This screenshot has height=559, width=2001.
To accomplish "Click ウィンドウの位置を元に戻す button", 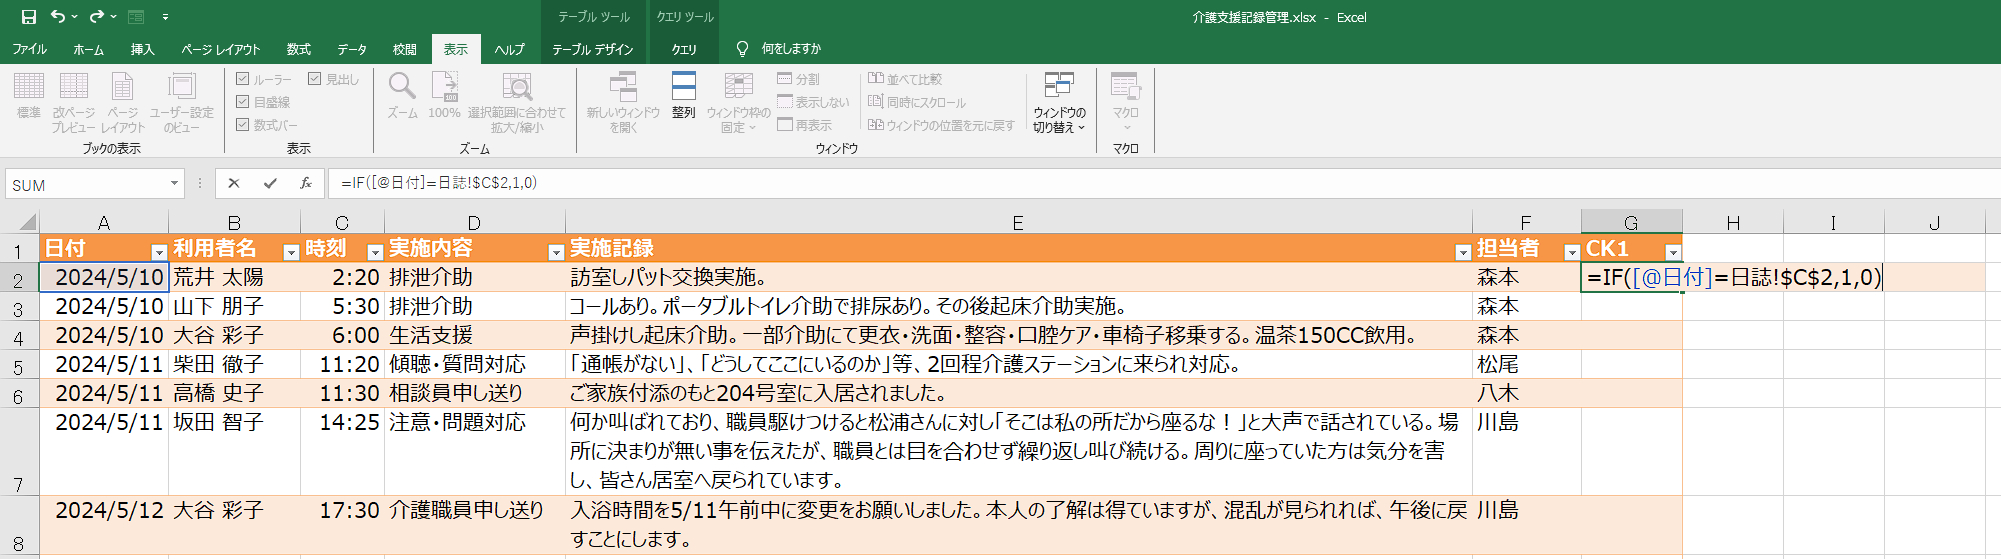I will [x=941, y=125].
